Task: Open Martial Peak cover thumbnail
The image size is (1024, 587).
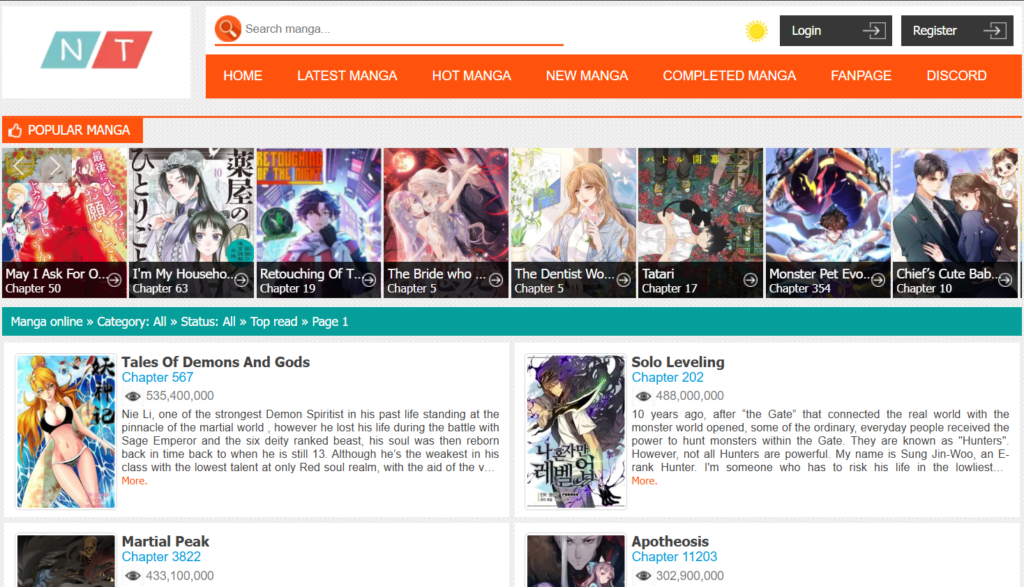Action: [66, 561]
